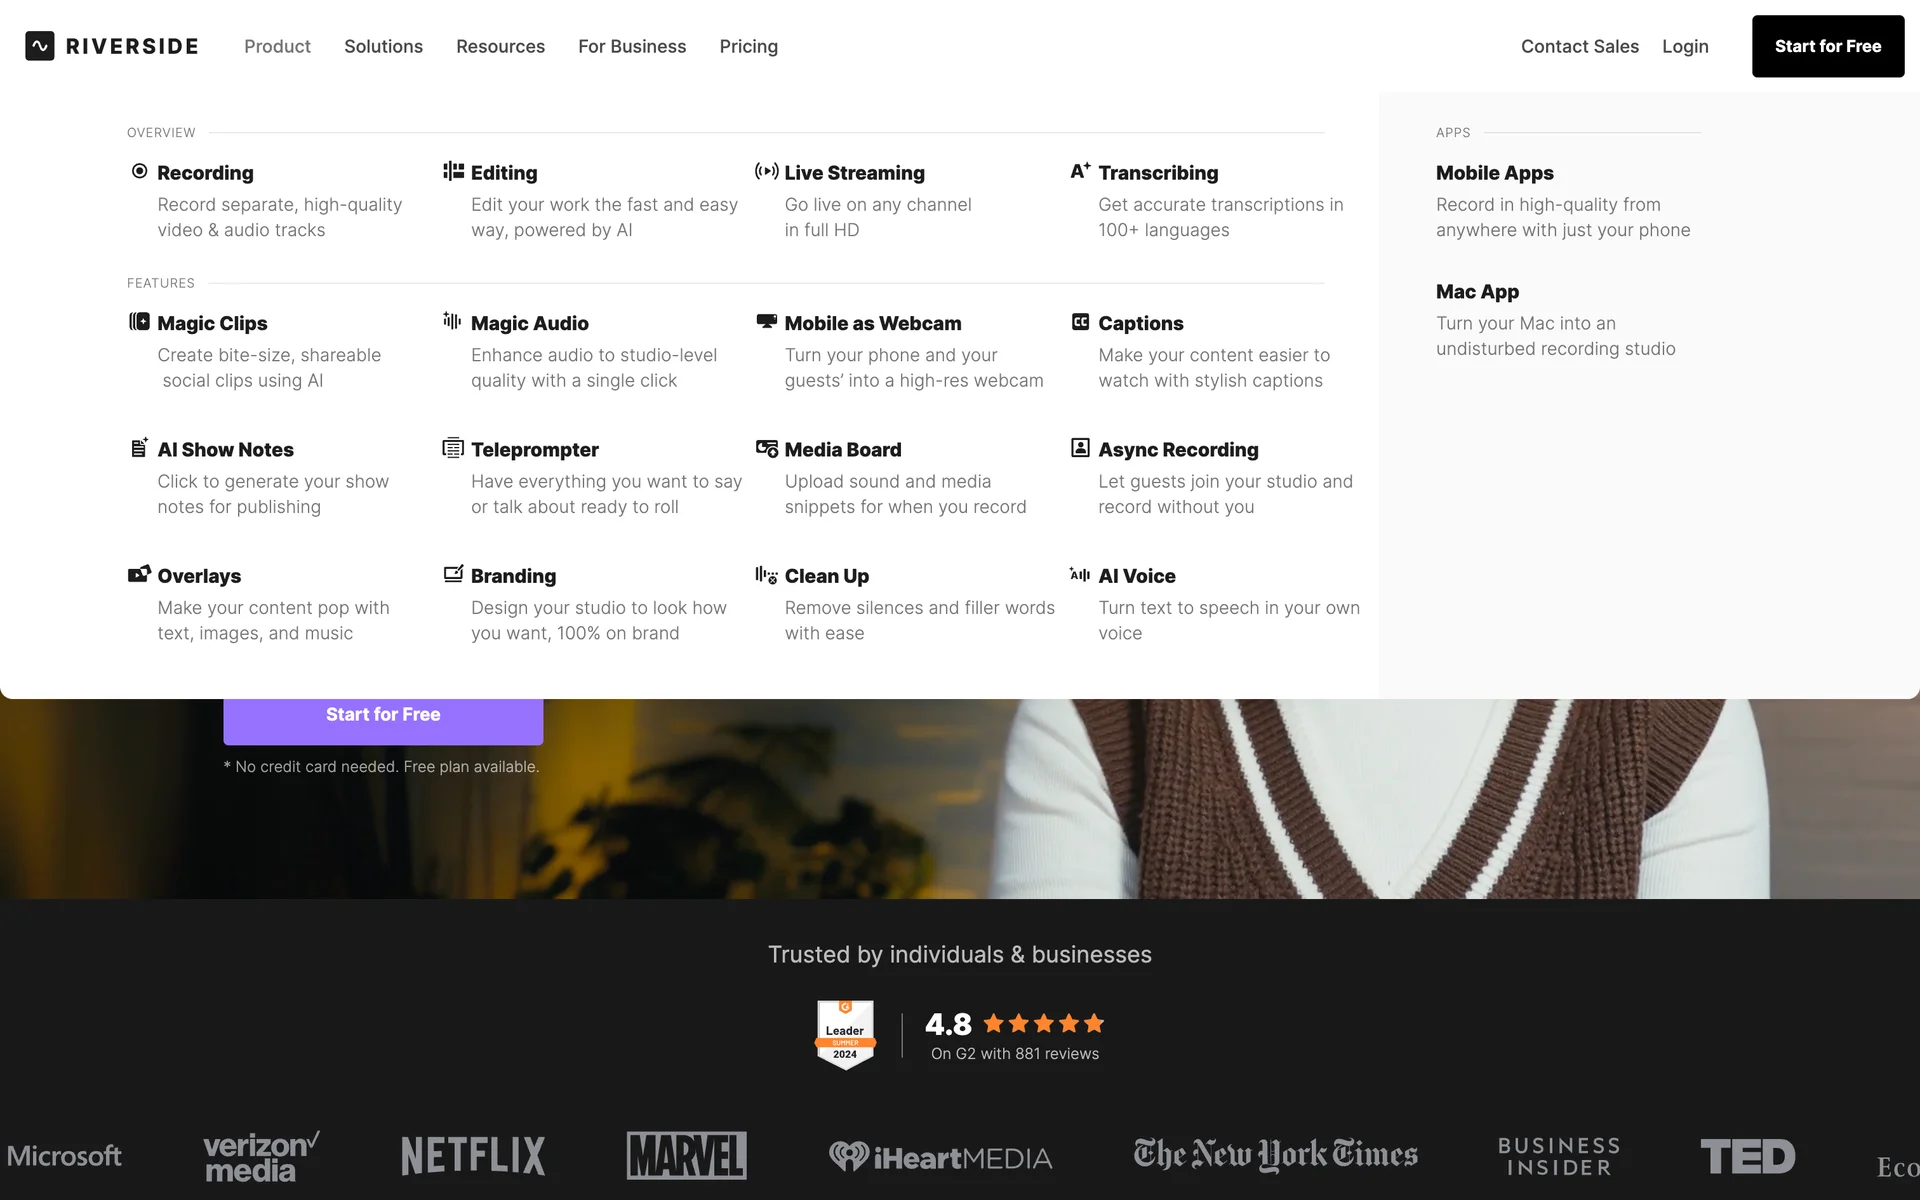Click the AI Voice icon
Image resolution: width=1920 pixels, height=1200 pixels.
[1080, 574]
